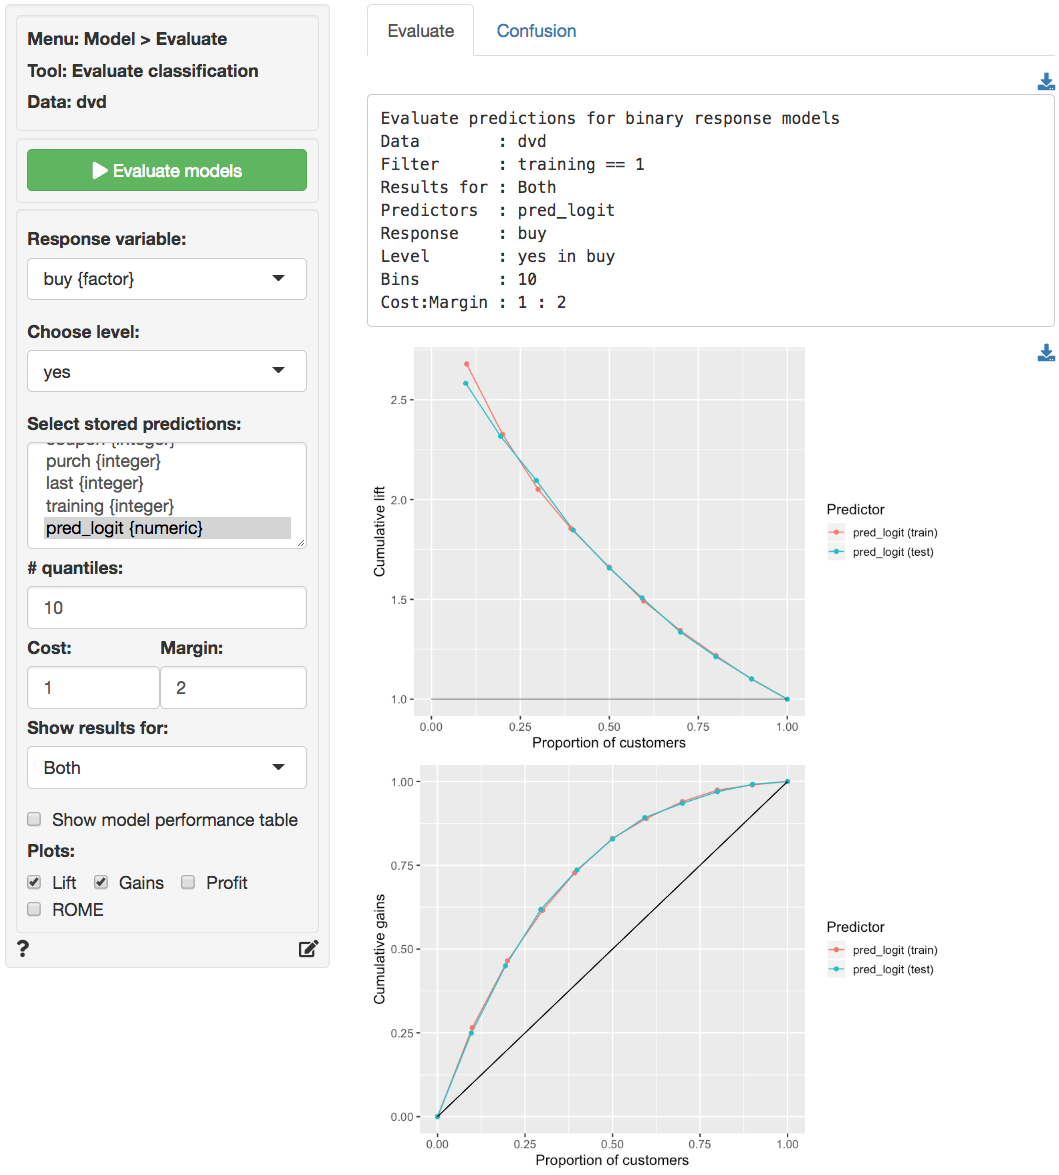Switch to the Confusion tab
Viewport: 1059px width, 1175px height.
pyautogui.click(x=536, y=31)
